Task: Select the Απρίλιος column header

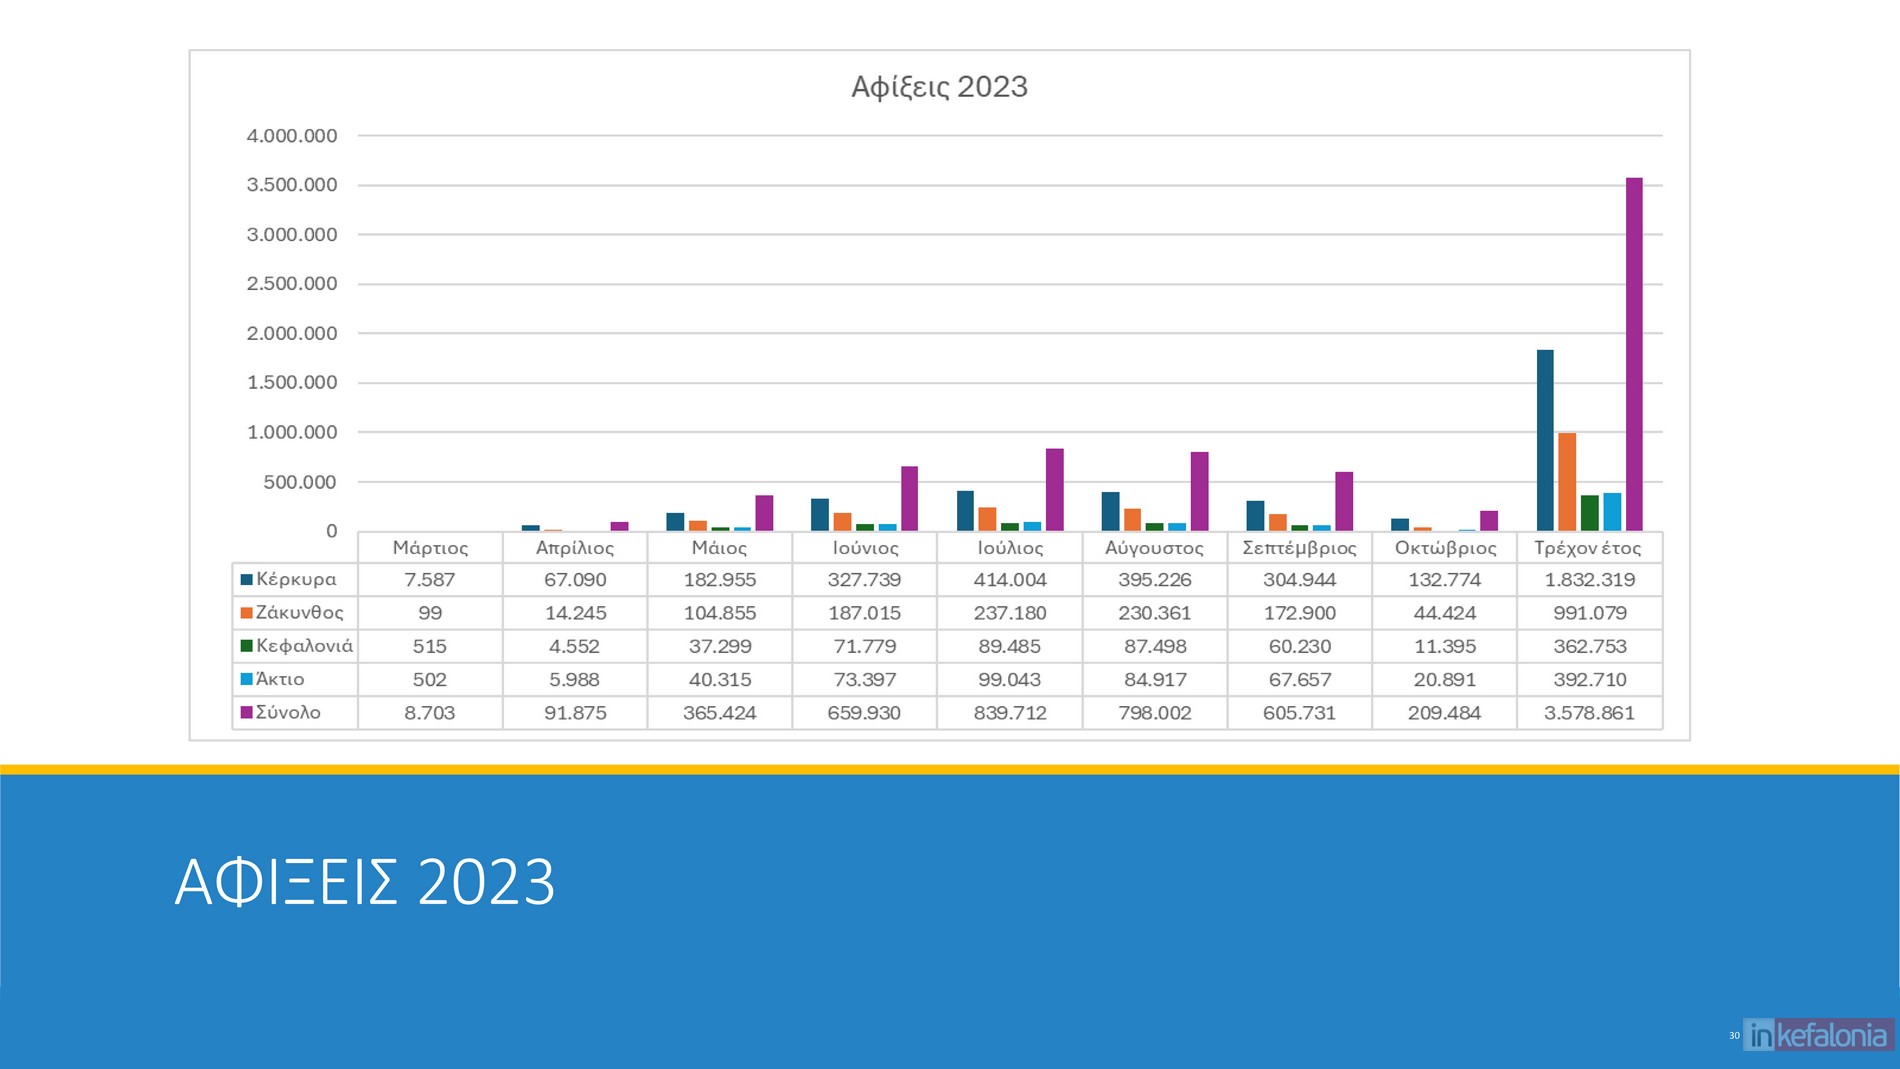Action: coord(575,548)
